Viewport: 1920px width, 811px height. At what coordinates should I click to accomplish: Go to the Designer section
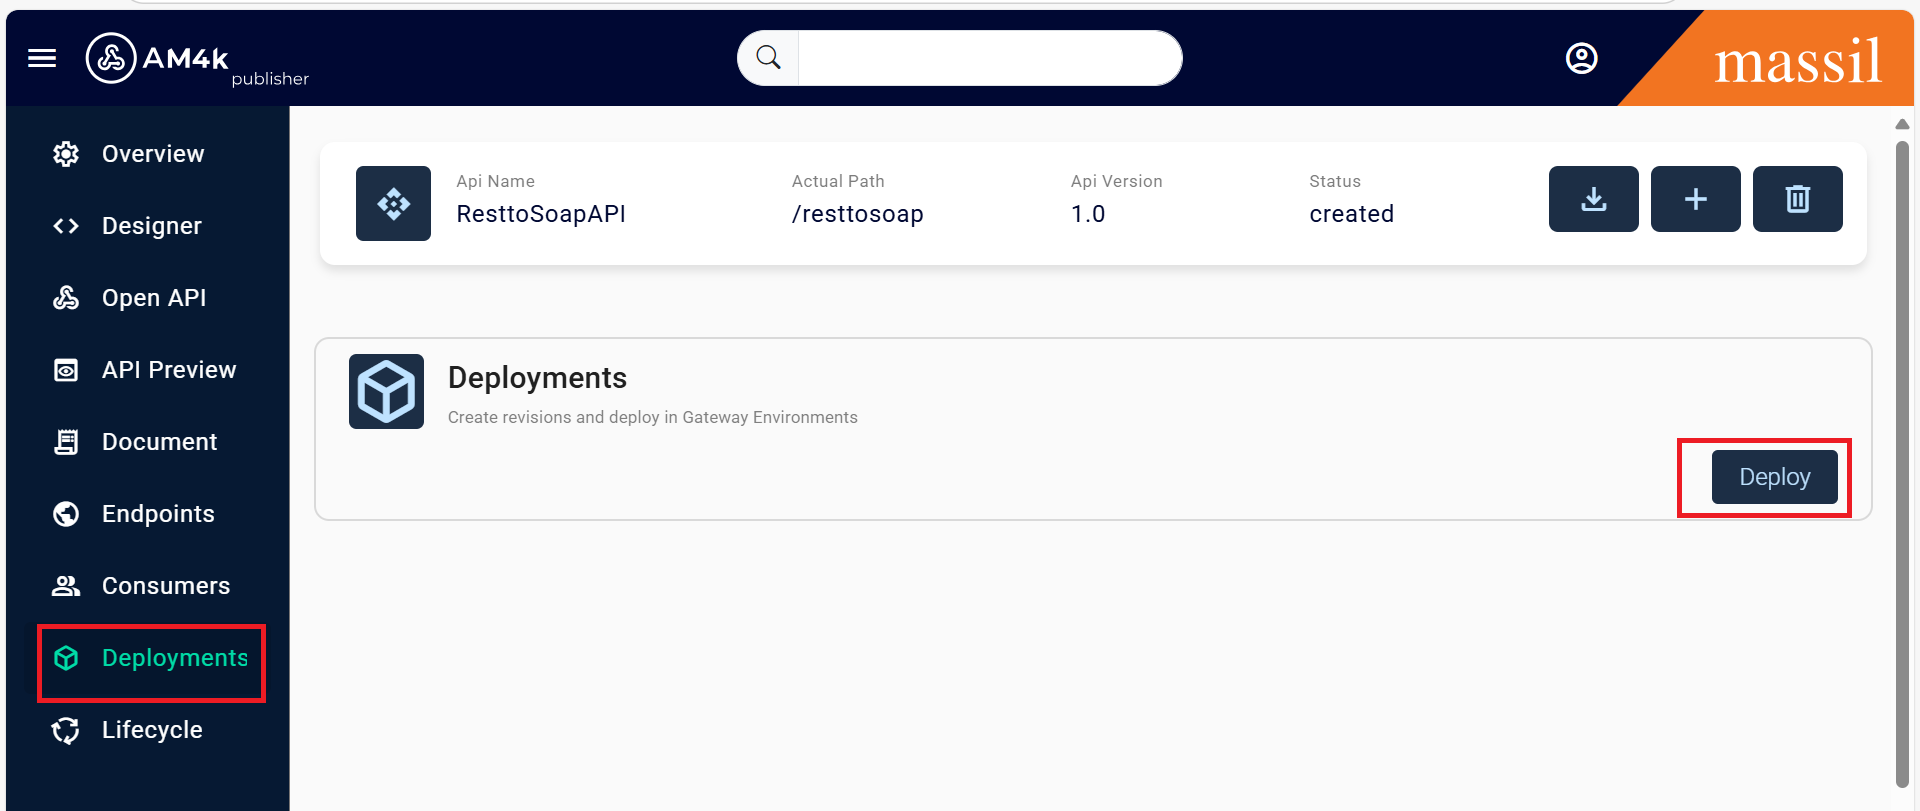coord(151,226)
